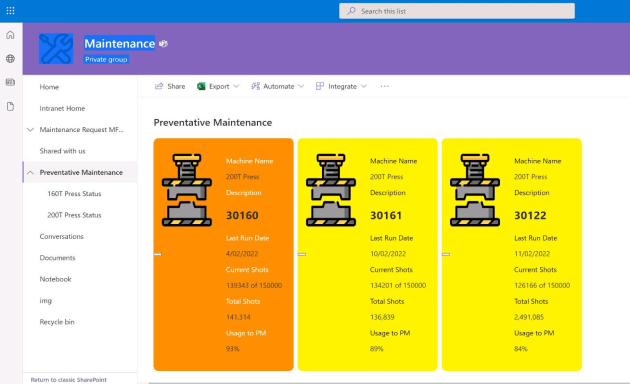Expand the Maintenance Request MF nav chevron
Screen dimensions: 630x384
click(30, 129)
